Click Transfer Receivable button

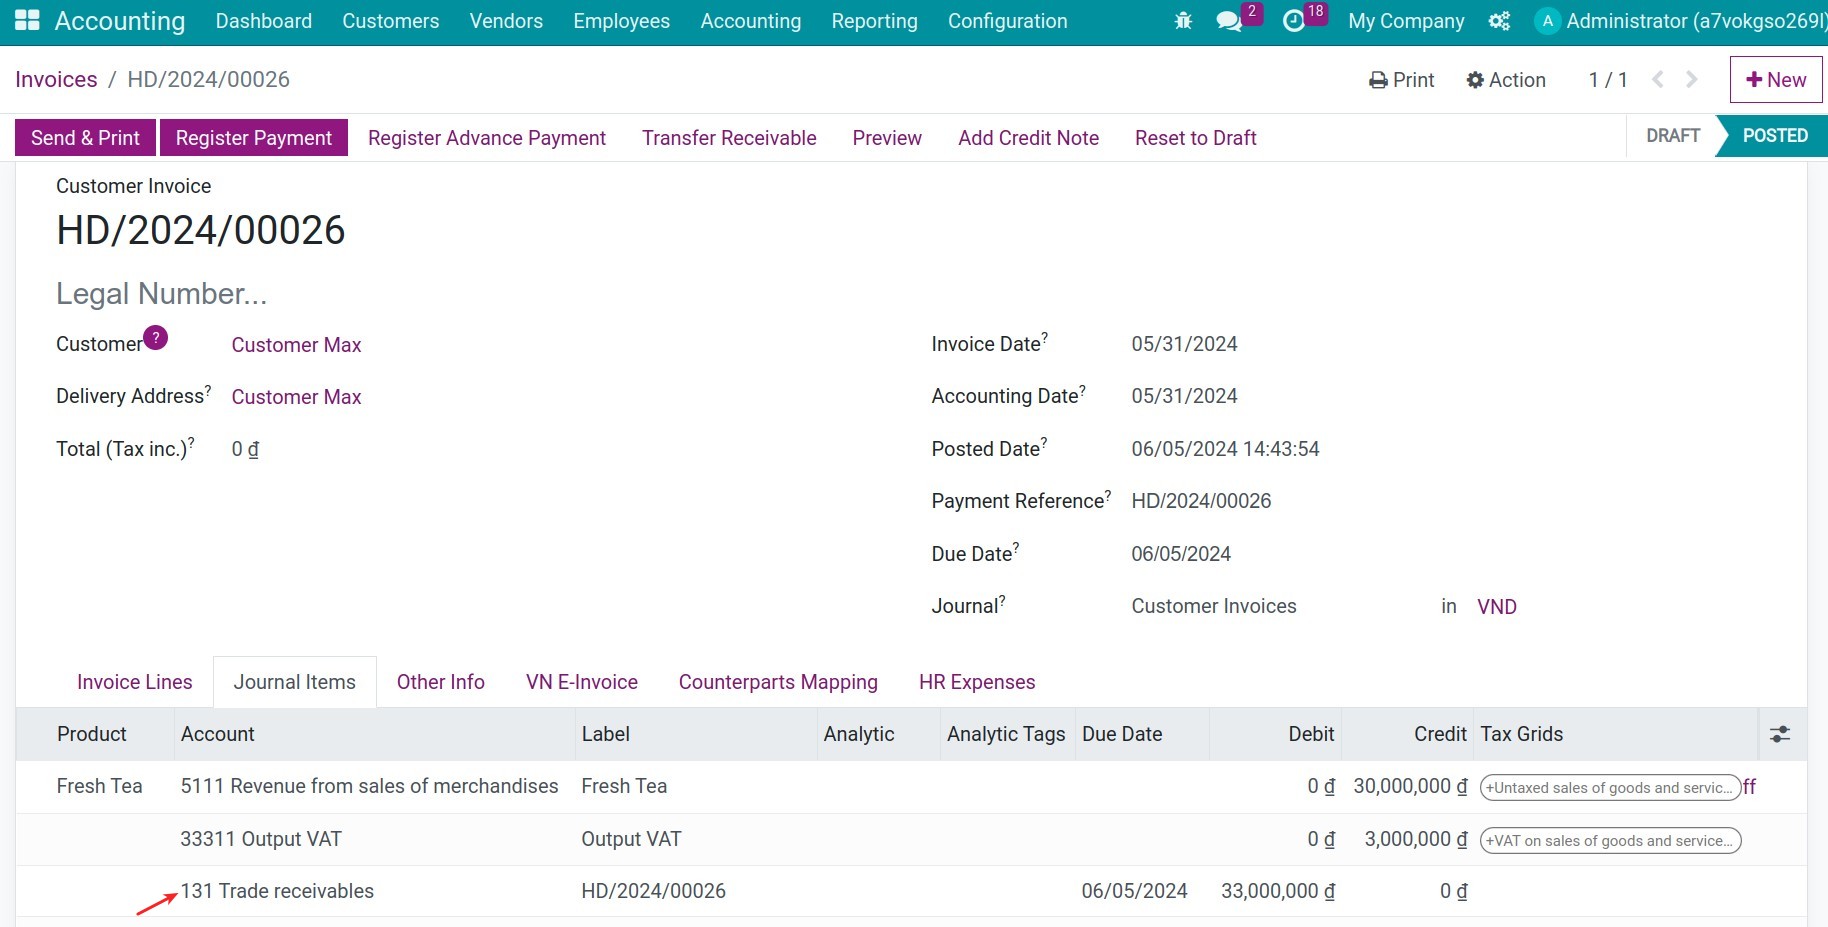[729, 138]
